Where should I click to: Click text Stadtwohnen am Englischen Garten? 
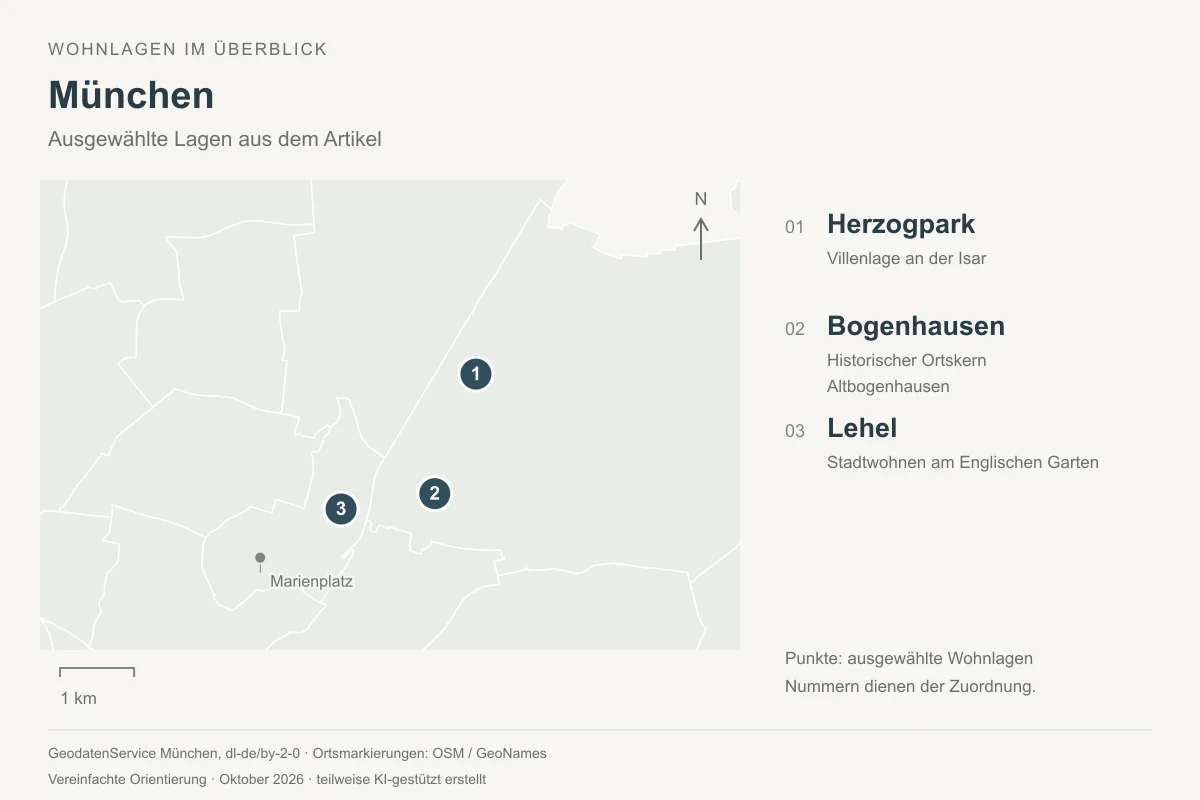(963, 462)
